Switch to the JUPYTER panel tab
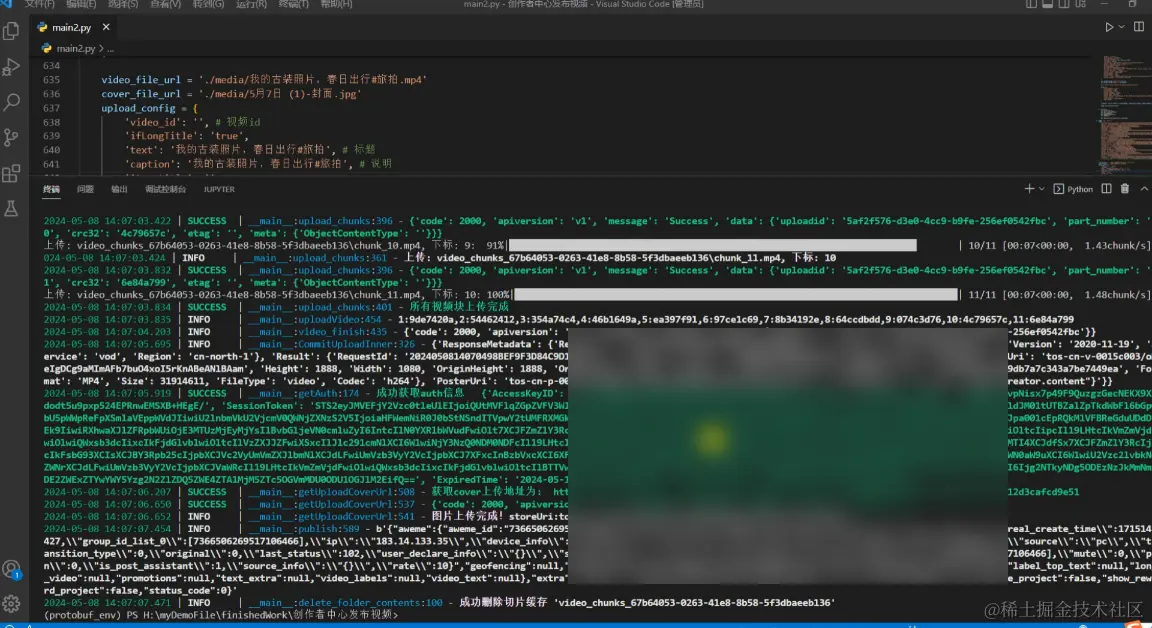Screen dimensions: 1152x628 click(219, 190)
